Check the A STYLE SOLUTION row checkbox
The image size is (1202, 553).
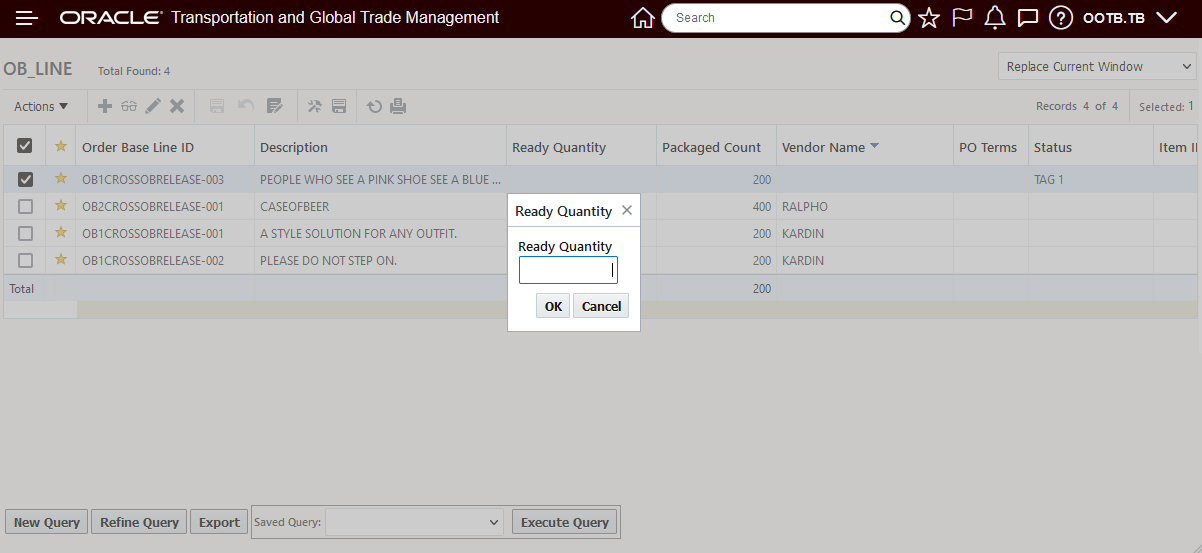click(25, 233)
